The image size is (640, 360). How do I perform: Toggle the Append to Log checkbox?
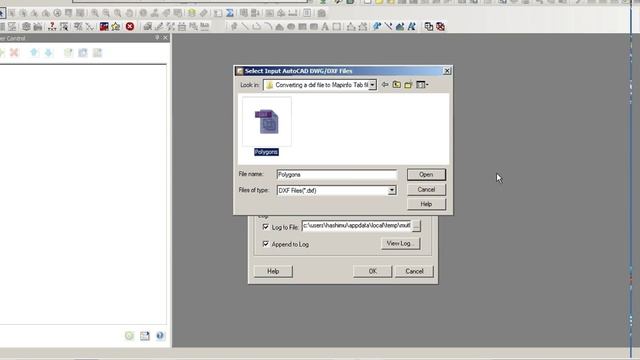tap(266, 244)
